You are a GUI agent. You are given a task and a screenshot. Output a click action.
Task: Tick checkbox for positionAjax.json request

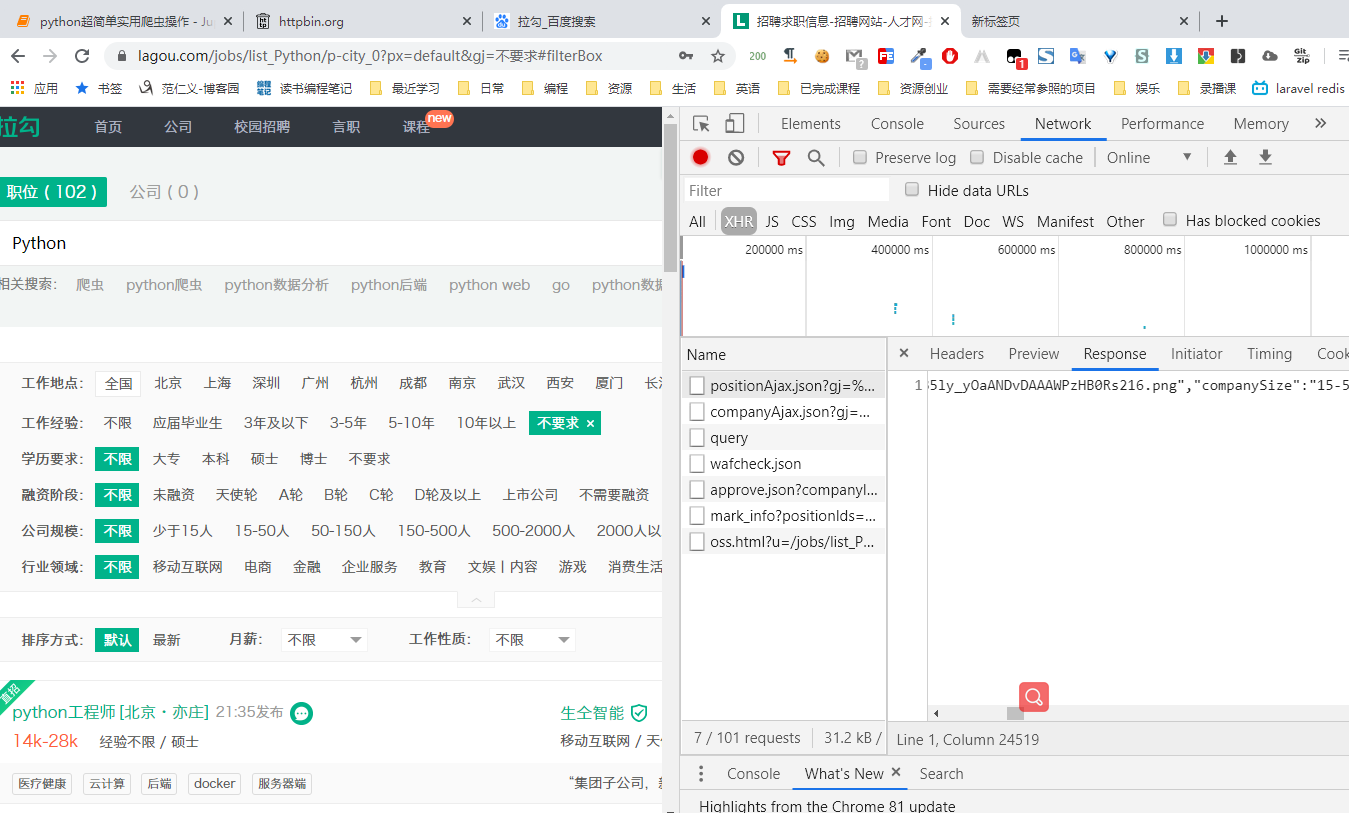[x=697, y=385]
